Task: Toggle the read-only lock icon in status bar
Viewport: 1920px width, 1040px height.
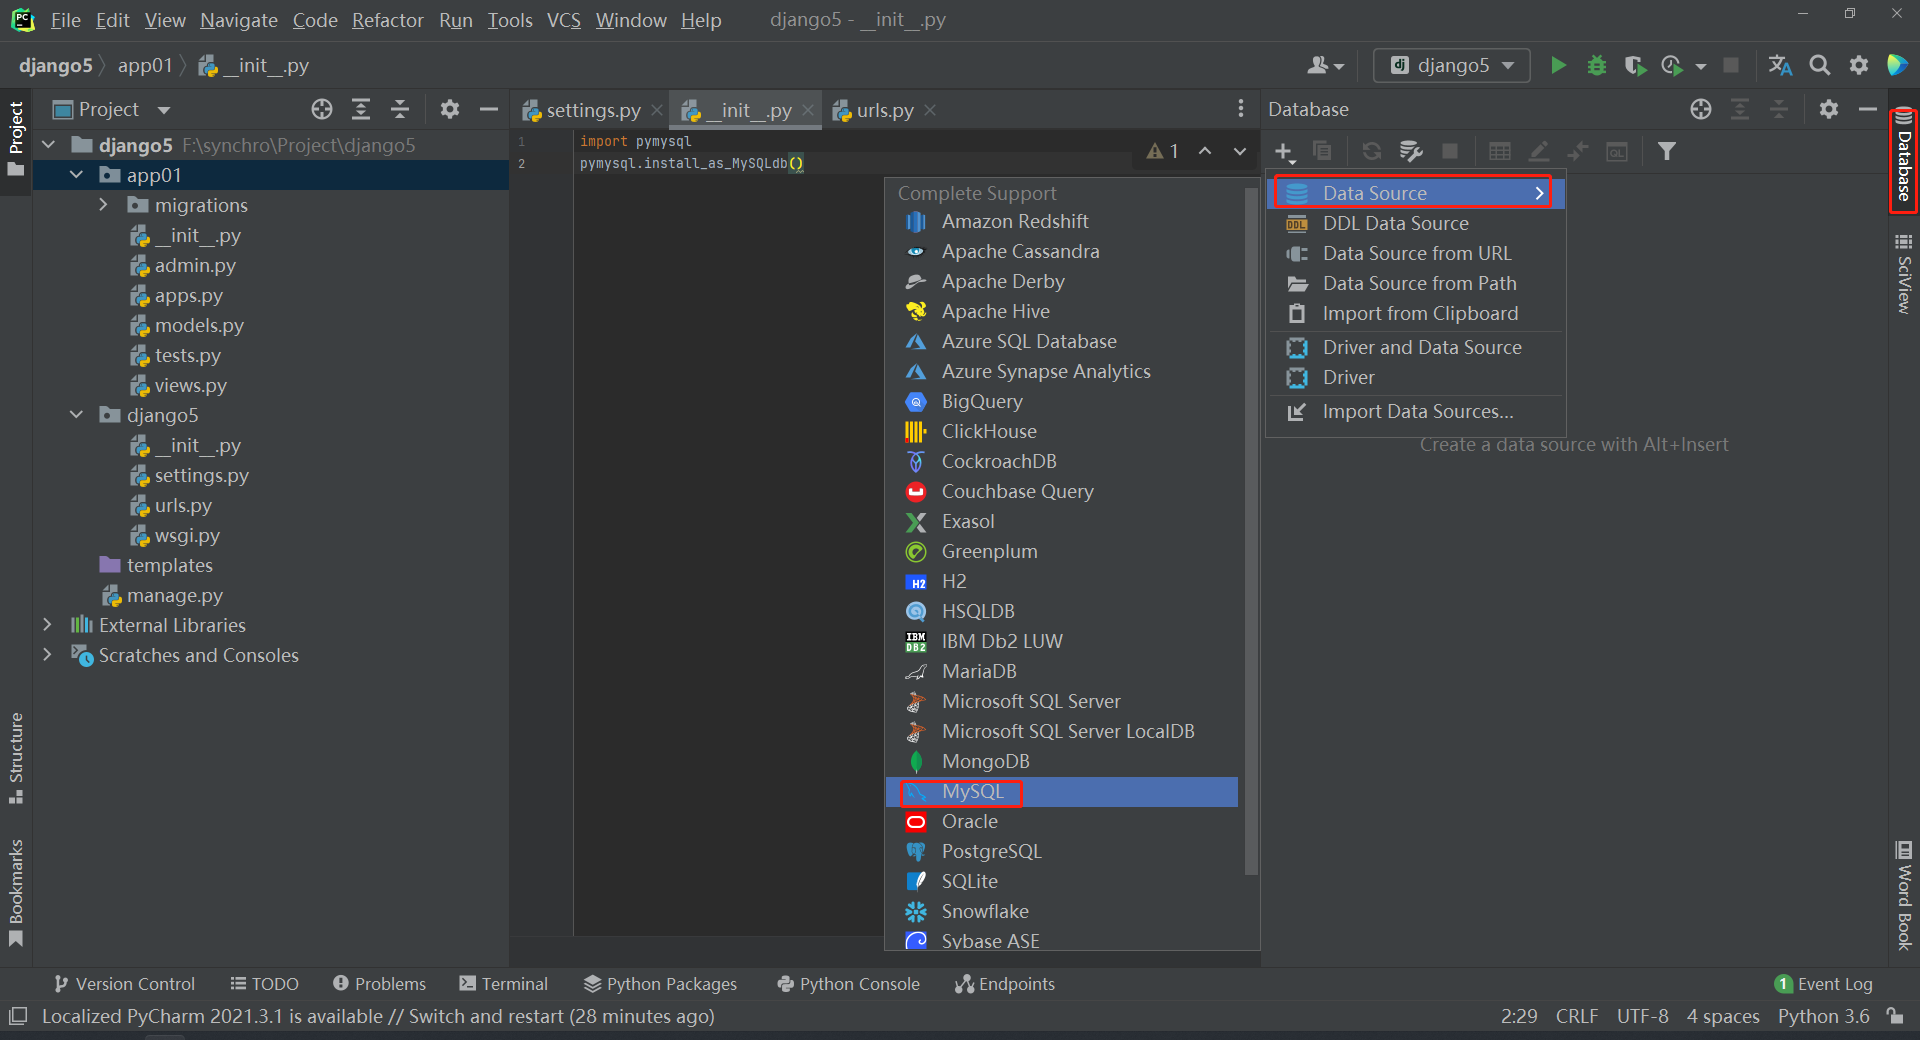Action: pyautogui.click(x=1895, y=1016)
